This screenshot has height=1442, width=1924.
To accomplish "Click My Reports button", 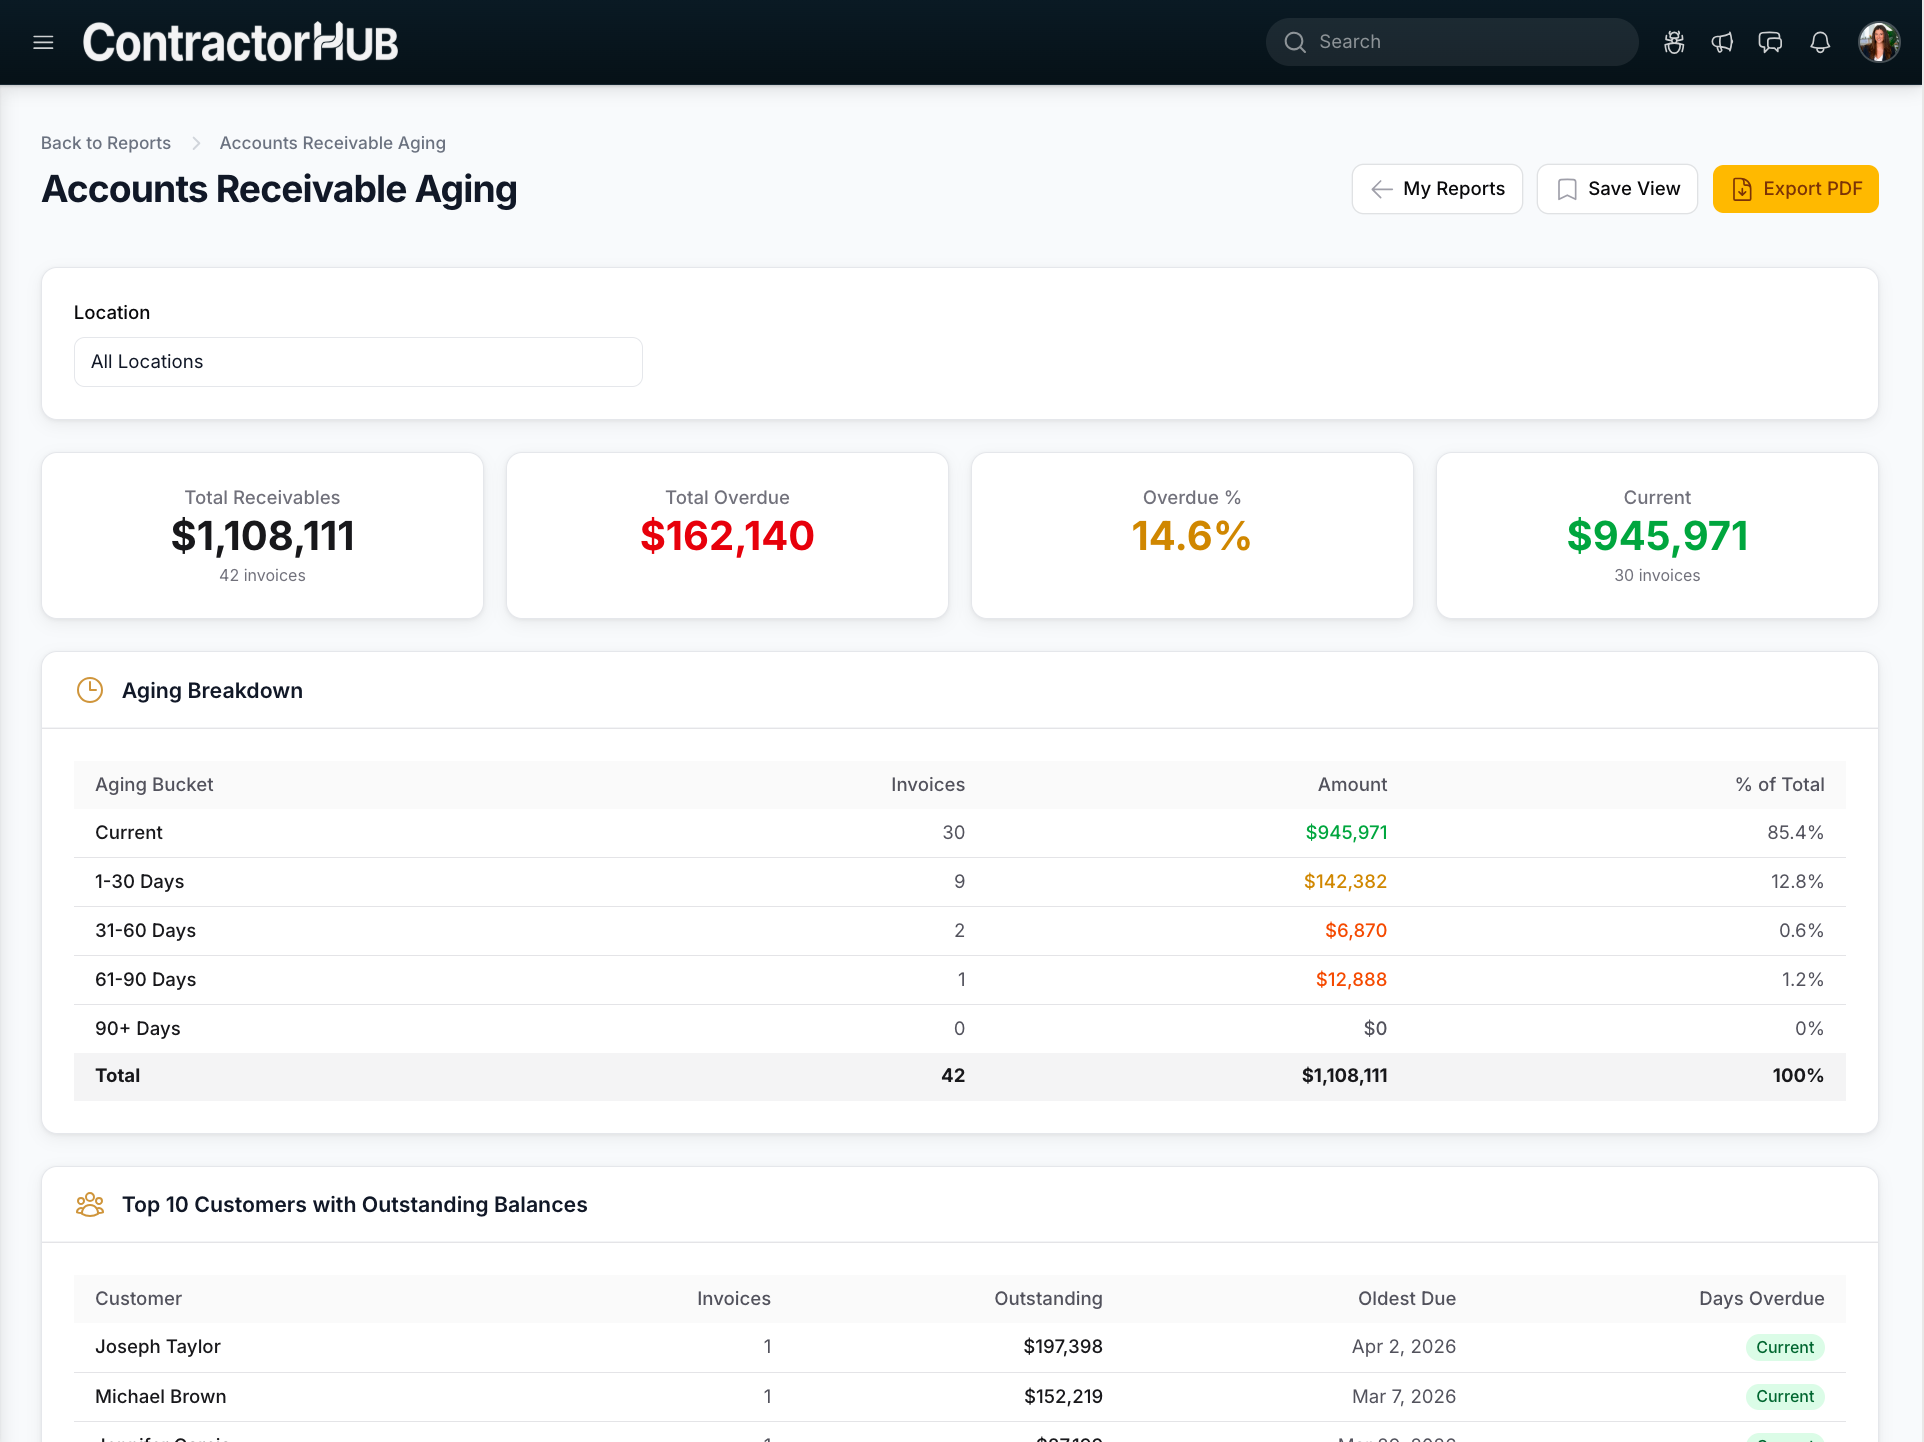I will coord(1437,188).
